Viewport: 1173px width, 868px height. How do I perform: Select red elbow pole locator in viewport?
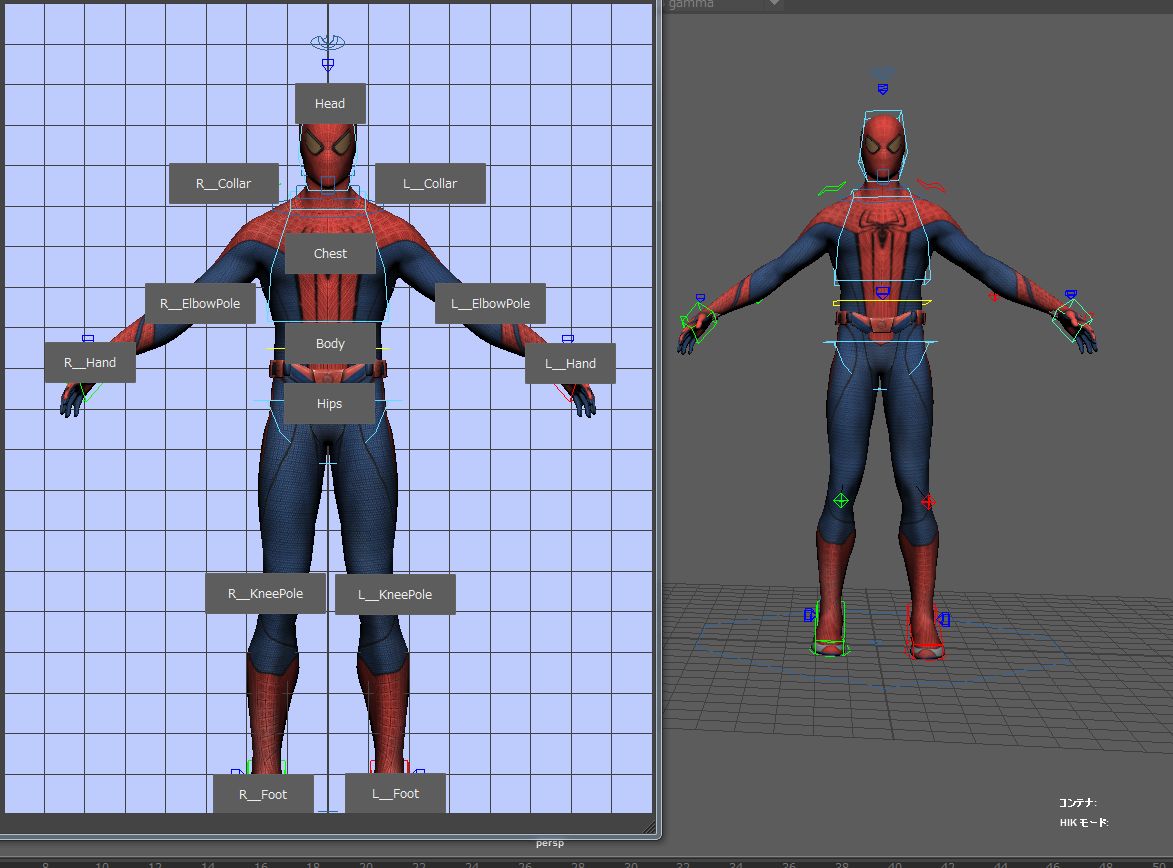pyautogui.click(x=993, y=296)
